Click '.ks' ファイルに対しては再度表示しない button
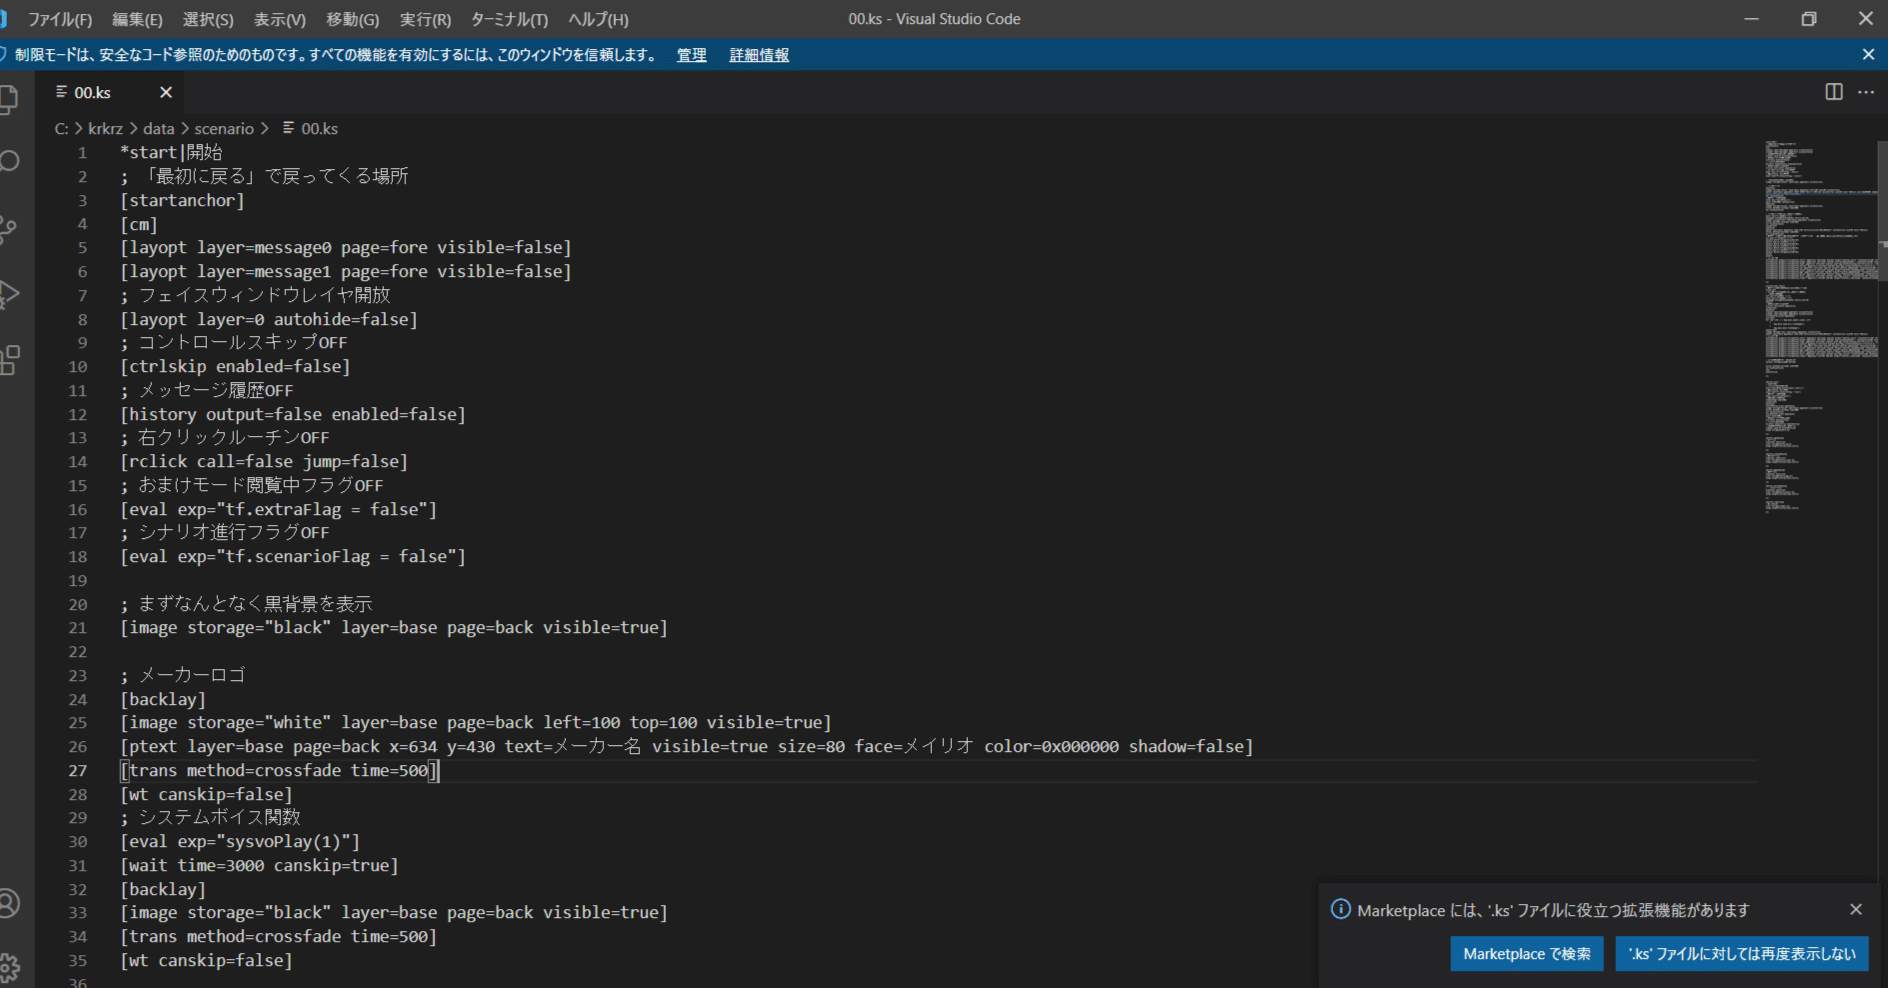This screenshot has width=1888, height=988. pyautogui.click(x=1742, y=954)
